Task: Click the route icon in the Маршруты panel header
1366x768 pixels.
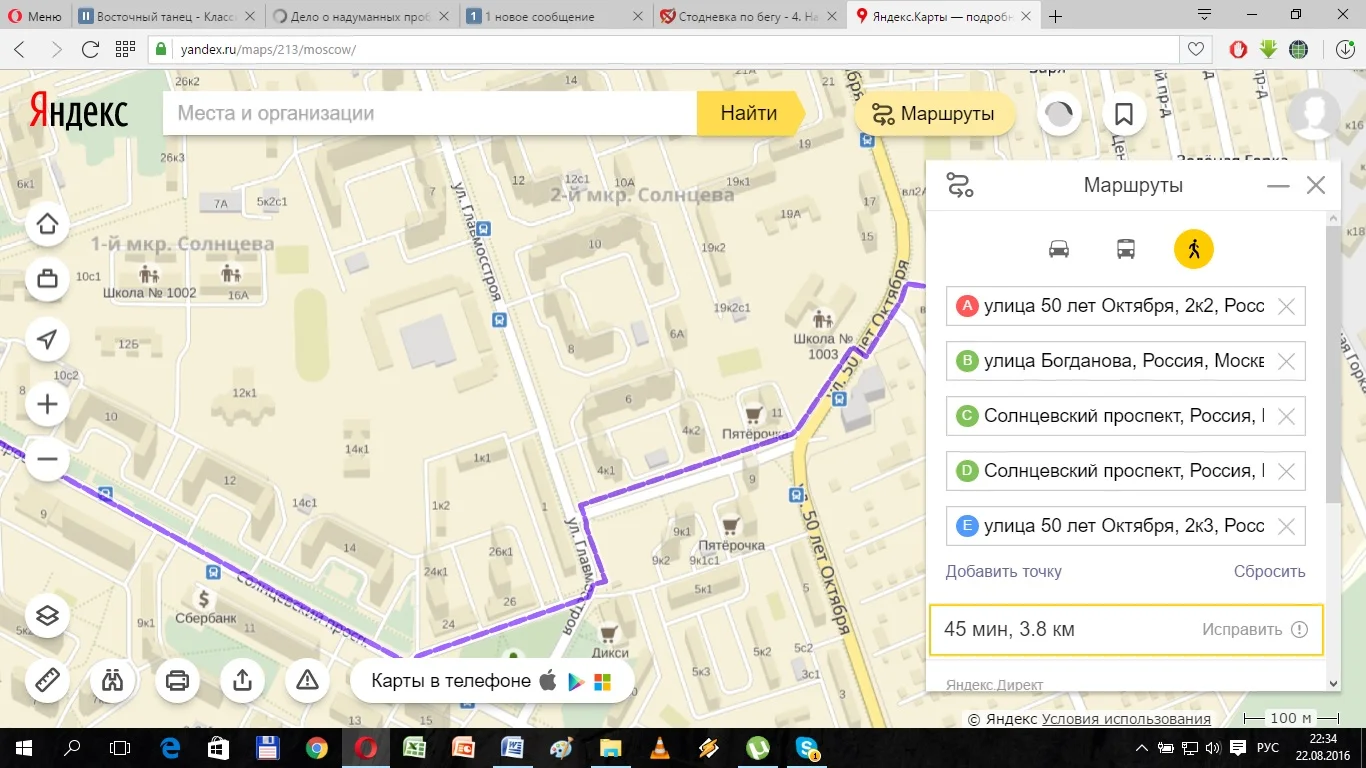Action: pyautogui.click(x=960, y=185)
